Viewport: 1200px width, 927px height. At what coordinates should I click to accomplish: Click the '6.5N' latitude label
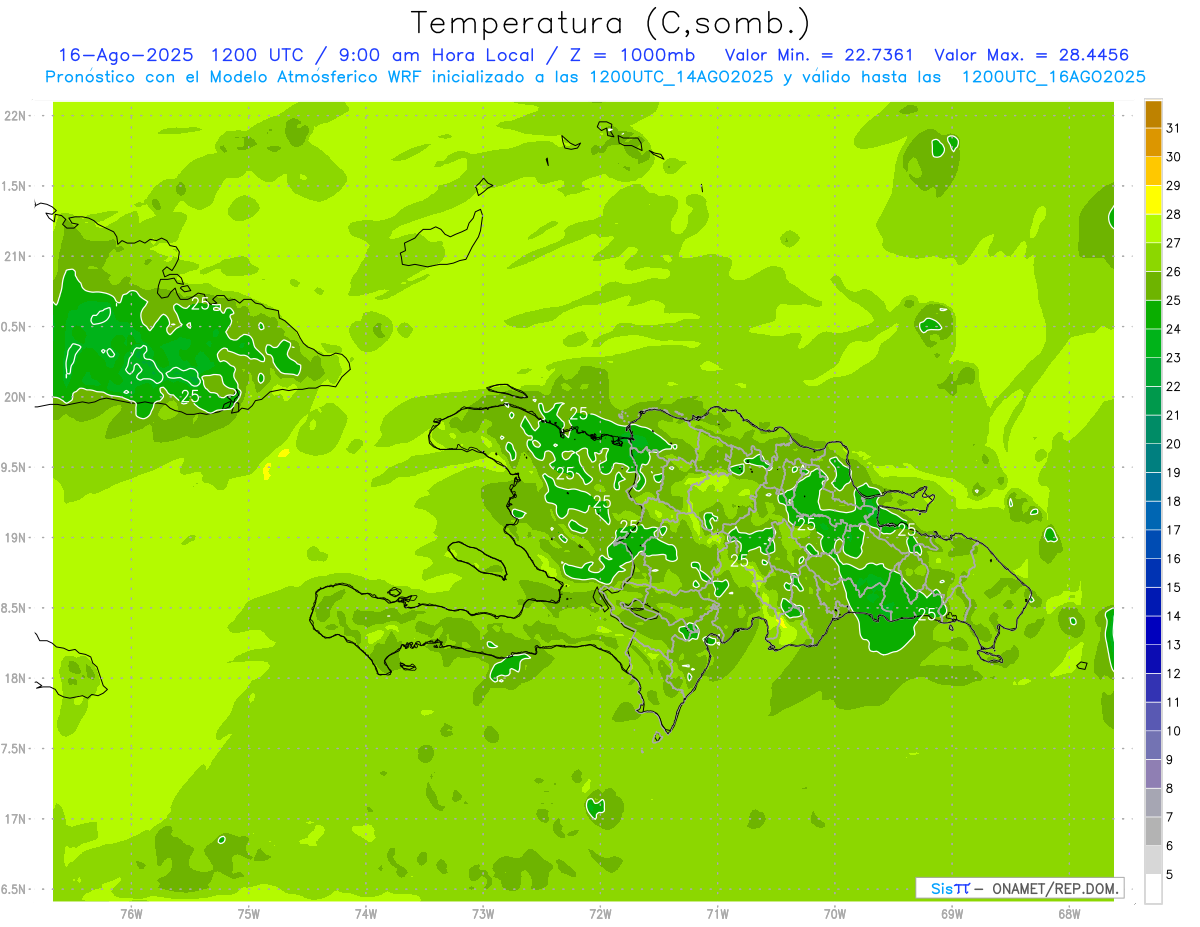coord(14,889)
